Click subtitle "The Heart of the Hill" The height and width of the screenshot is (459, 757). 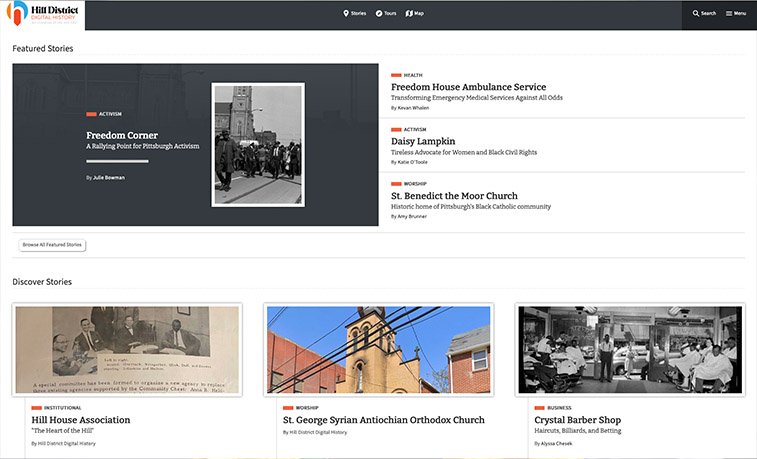[x=63, y=431]
